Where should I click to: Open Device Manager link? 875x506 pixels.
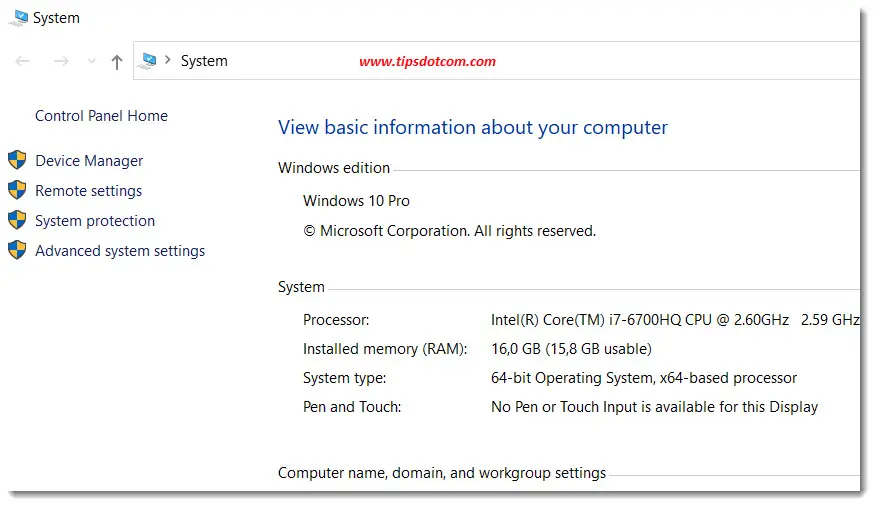pos(89,161)
